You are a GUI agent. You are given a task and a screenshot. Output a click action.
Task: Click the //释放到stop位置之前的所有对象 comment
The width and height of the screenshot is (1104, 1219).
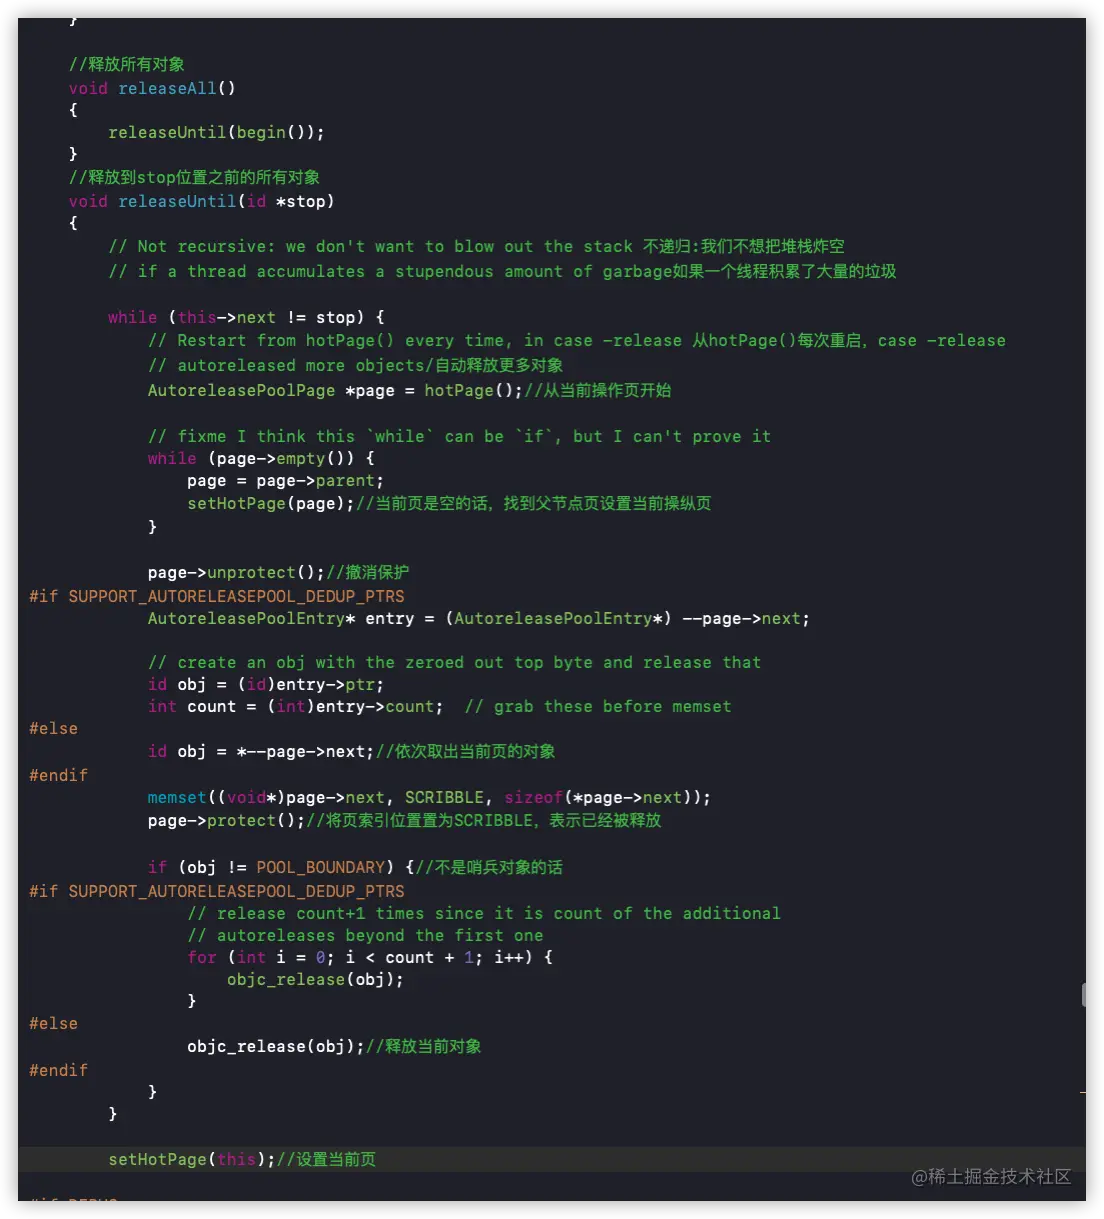click(x=194, y=177)
